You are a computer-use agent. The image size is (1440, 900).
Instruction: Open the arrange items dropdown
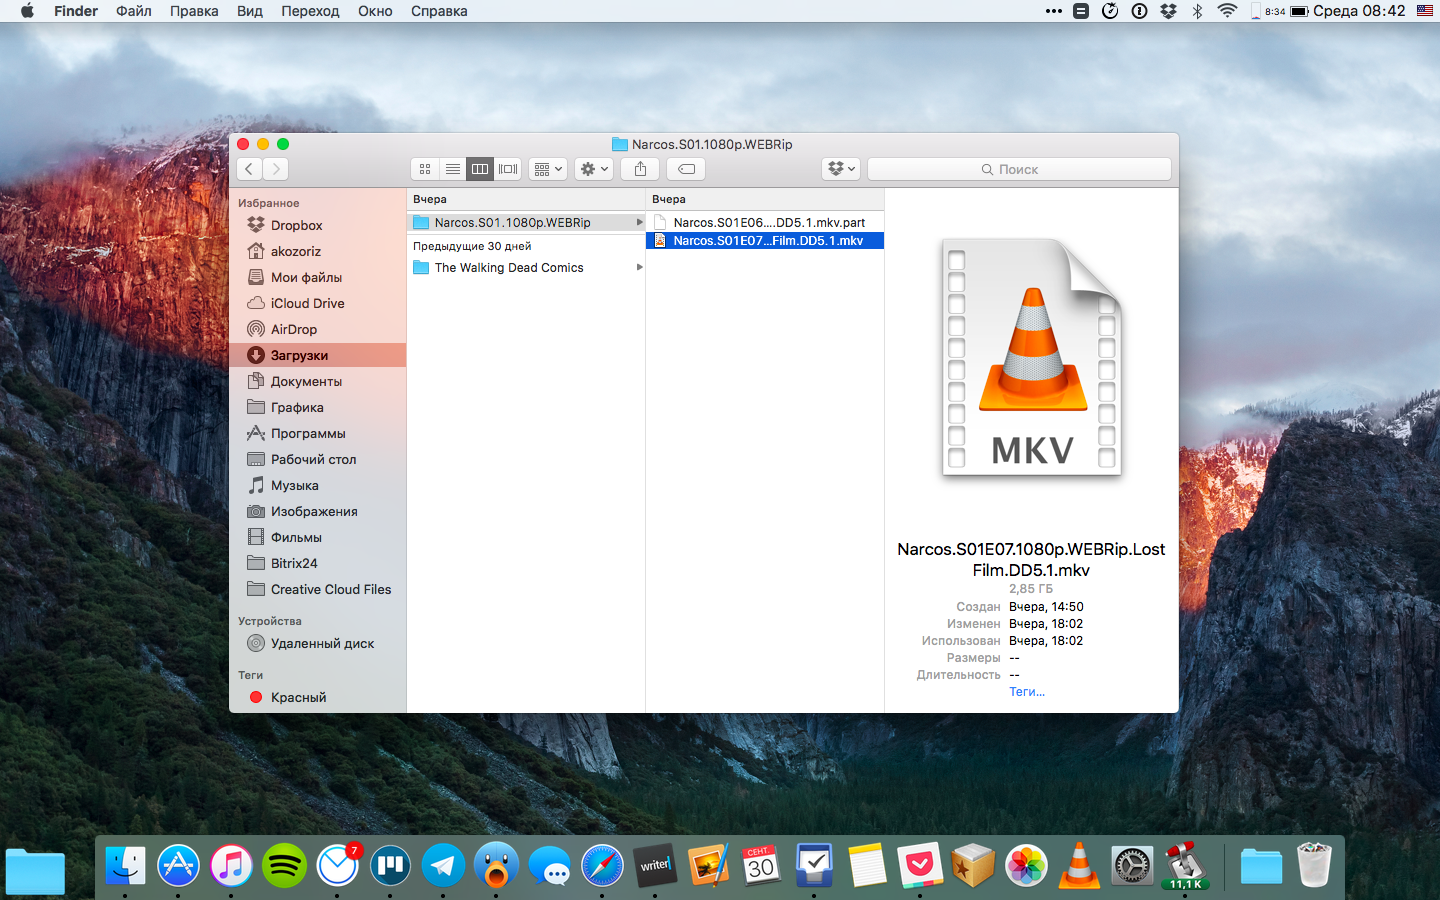click(x=548, y=169)
